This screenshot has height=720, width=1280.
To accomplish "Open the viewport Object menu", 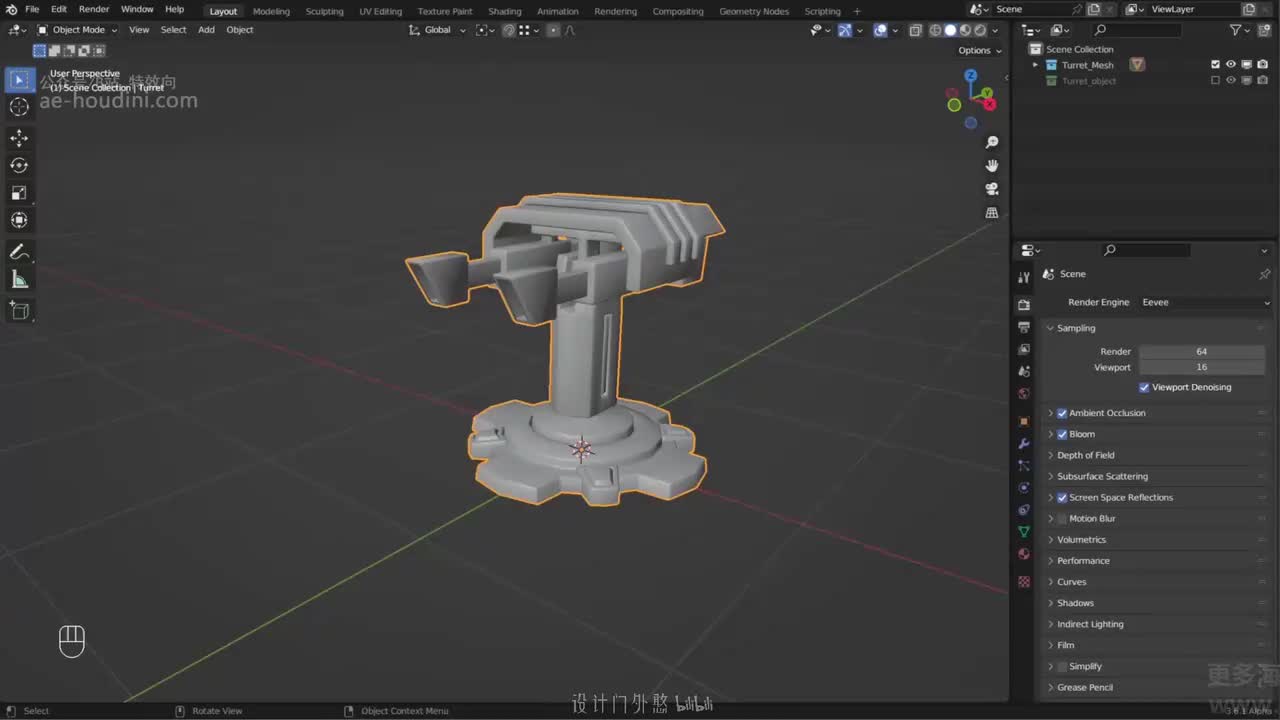I will point(240,30).
